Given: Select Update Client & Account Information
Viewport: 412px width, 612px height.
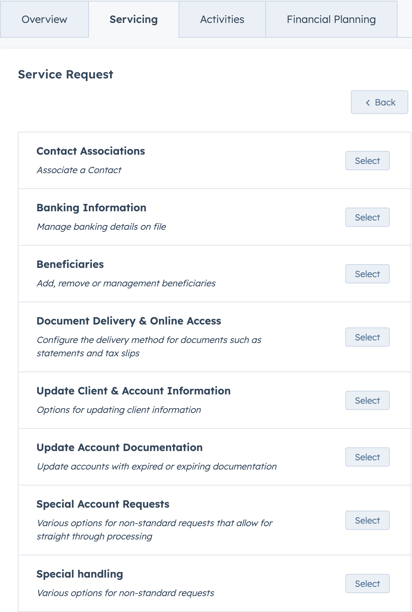Looking at the screenshot, I should [367, 400].
